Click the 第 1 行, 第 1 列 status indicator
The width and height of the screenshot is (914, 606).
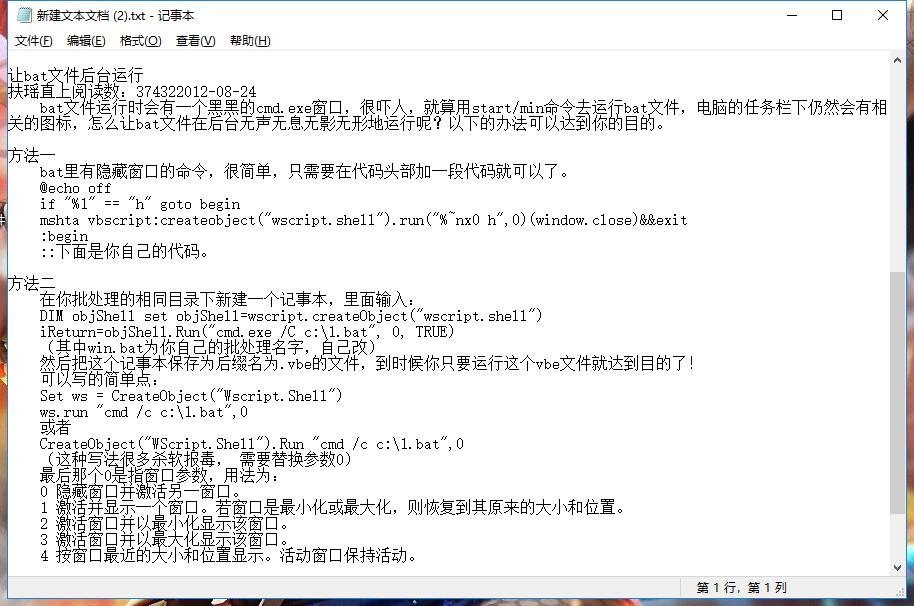point(742,588)
